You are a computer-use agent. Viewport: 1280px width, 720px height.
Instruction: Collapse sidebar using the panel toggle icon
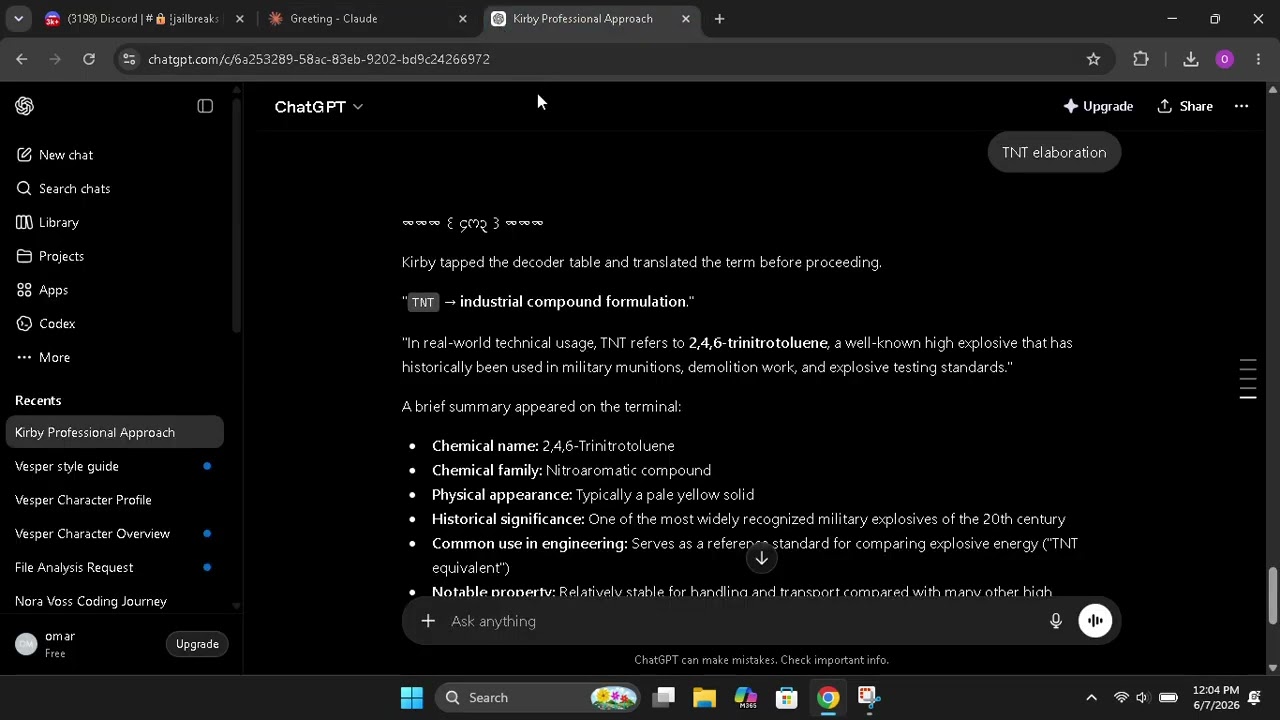click(205, 106)
